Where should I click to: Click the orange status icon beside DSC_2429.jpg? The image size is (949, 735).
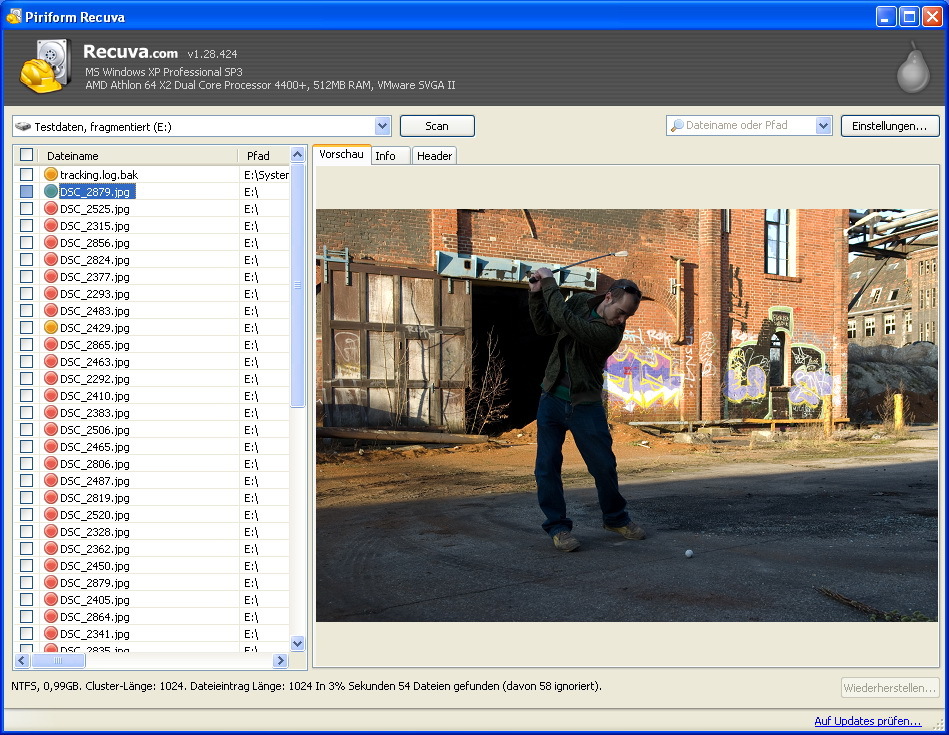[x=51, y=328]
